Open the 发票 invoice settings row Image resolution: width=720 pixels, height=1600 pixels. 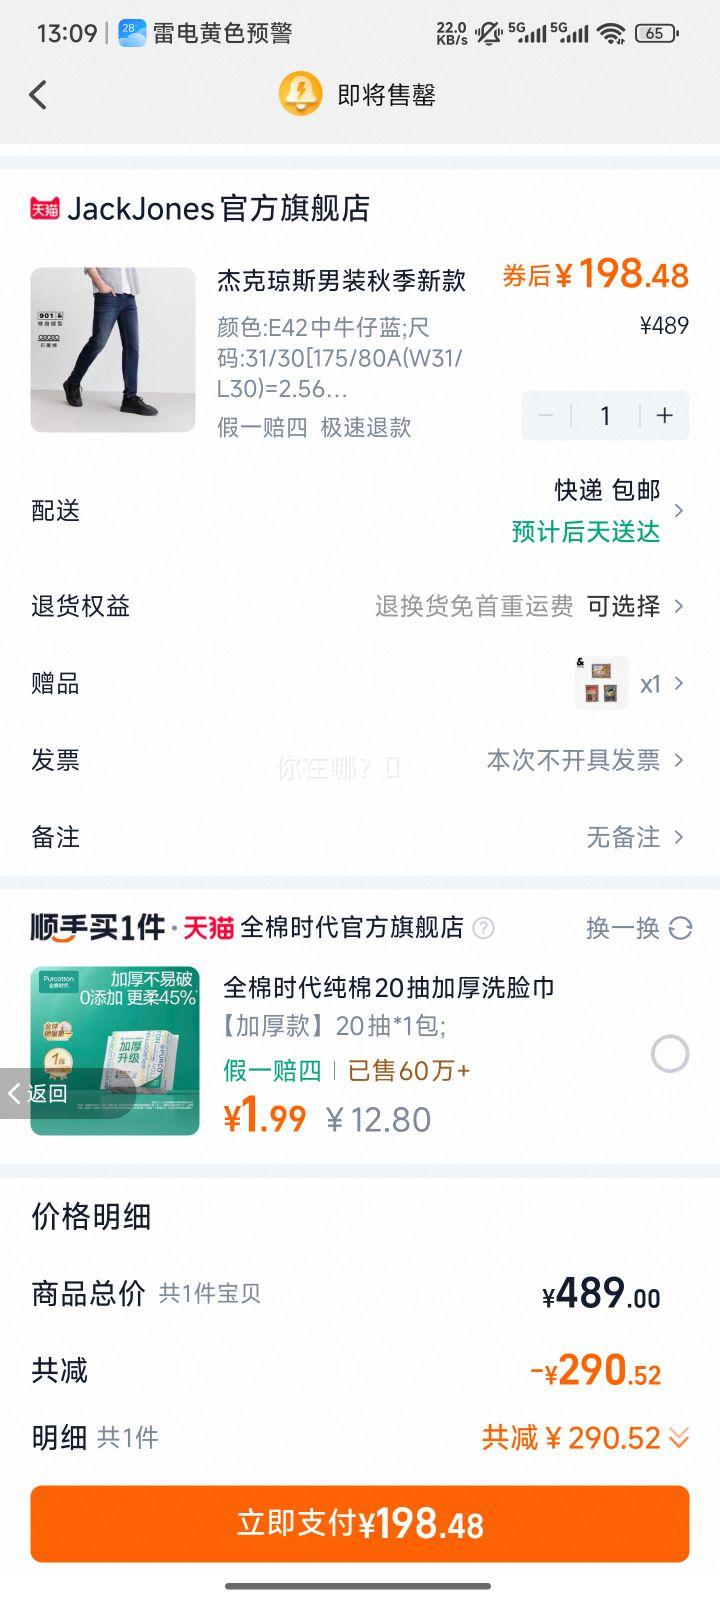(x=360, y=760)
